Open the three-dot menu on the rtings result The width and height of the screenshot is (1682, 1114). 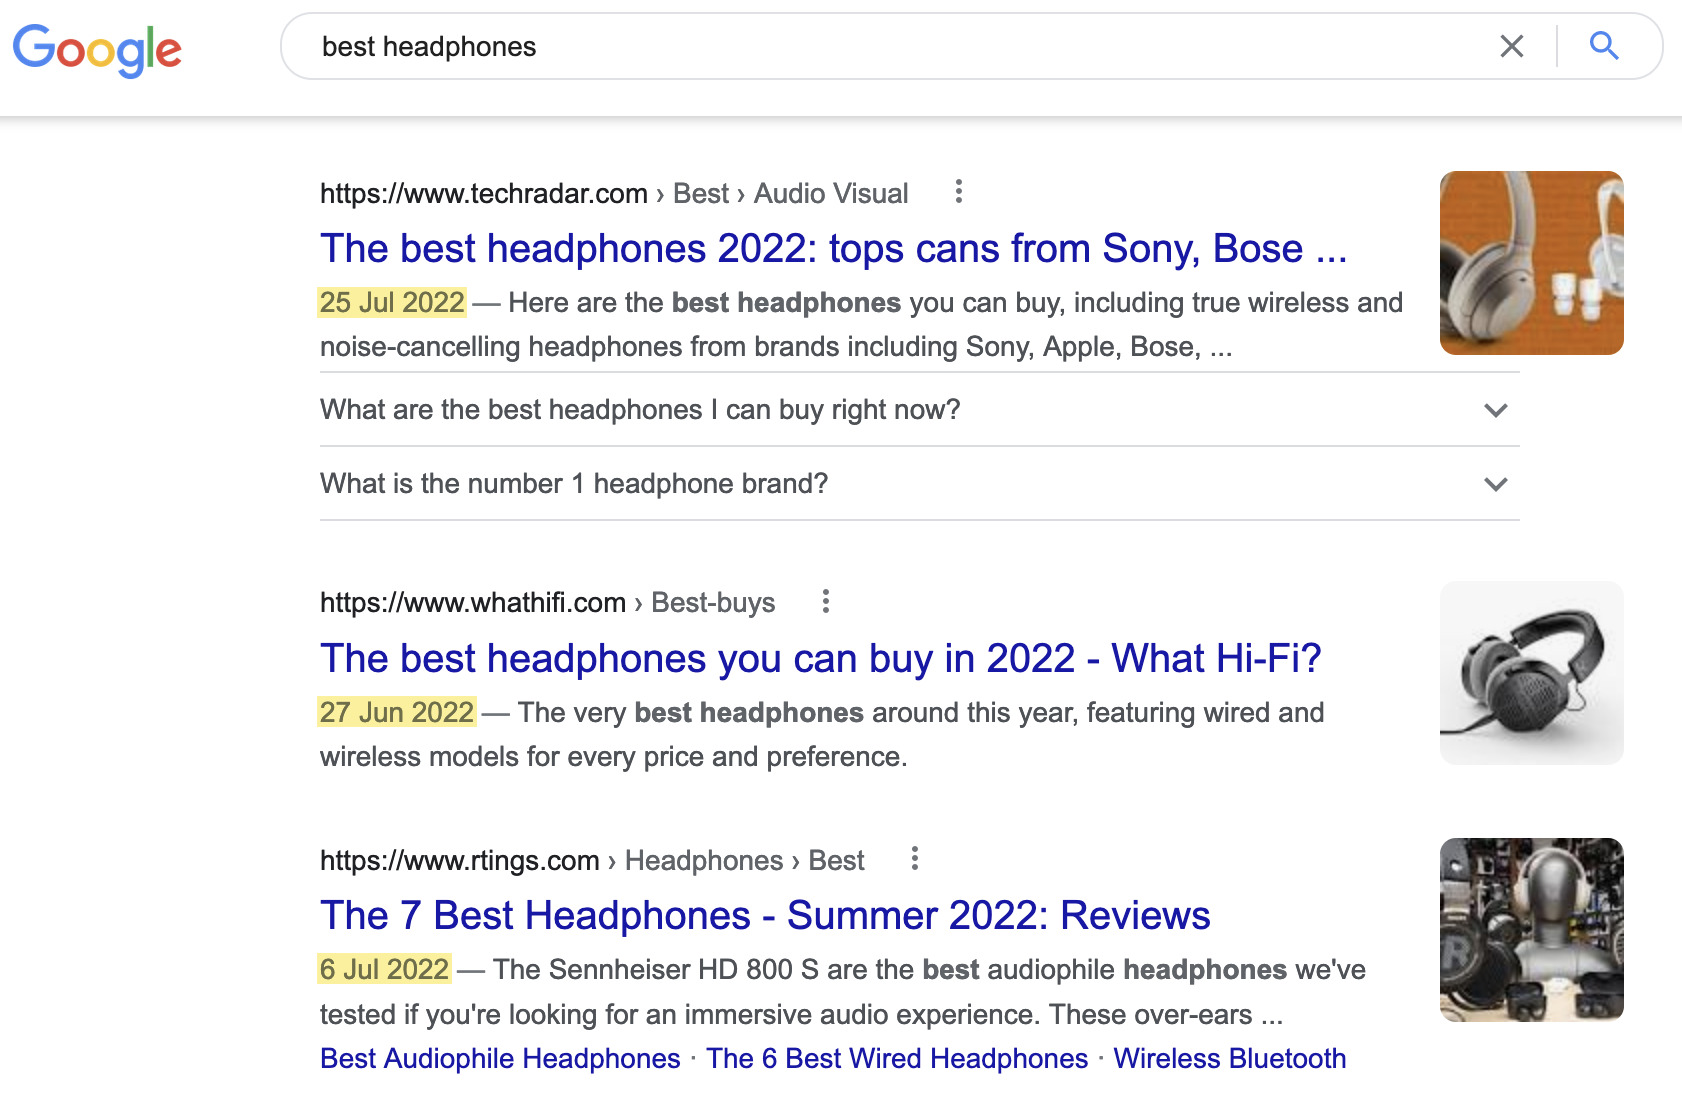click(x=914, y=859)
